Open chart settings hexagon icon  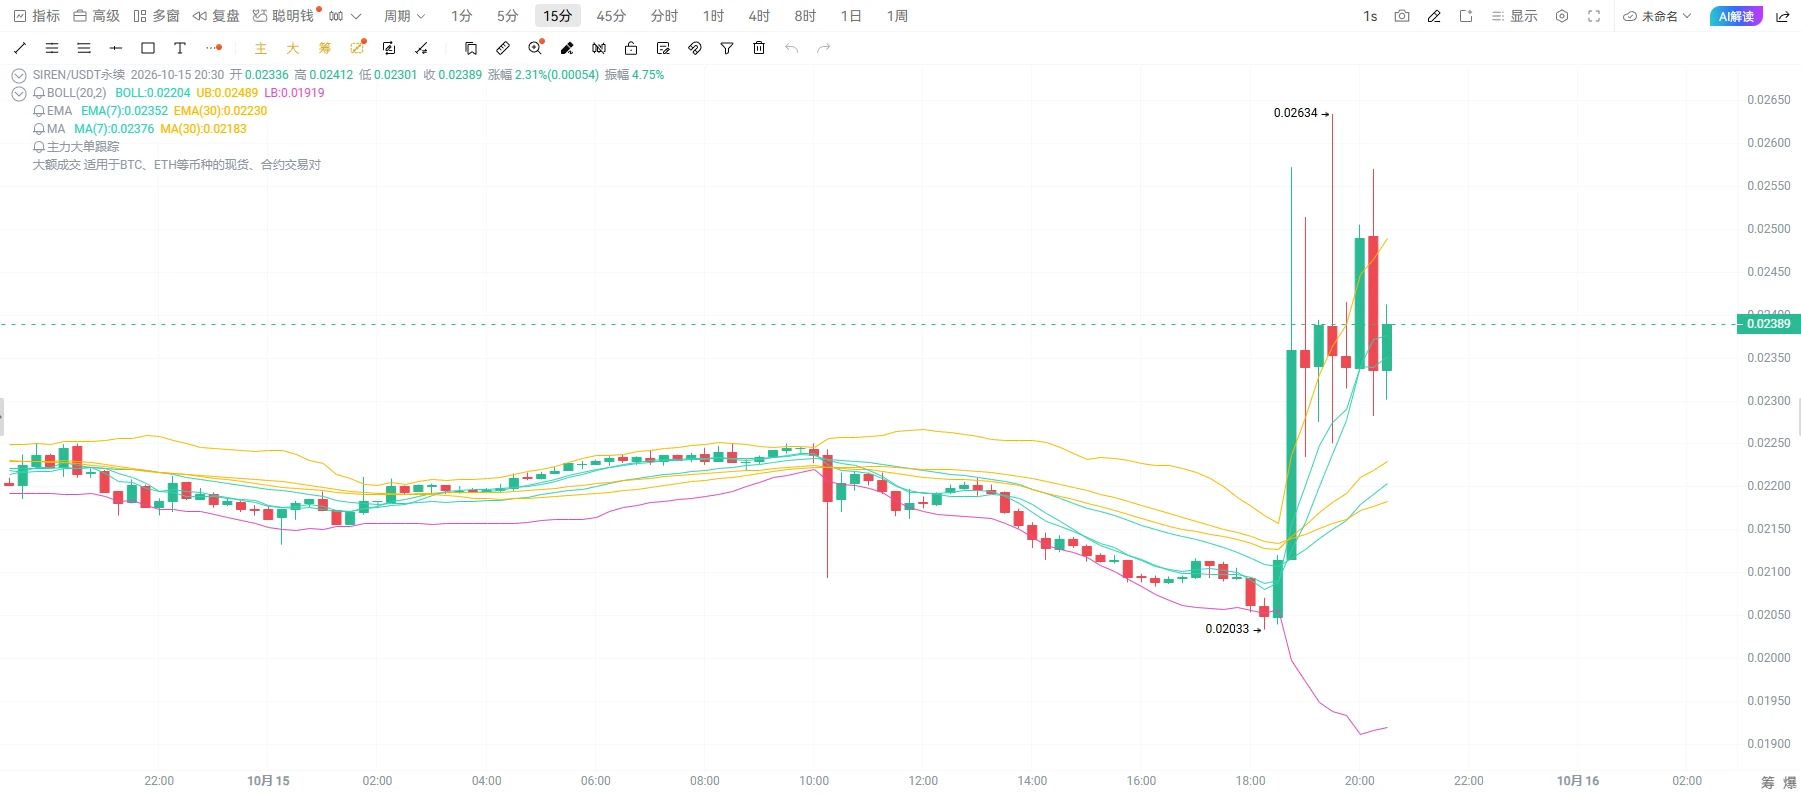coord(1562,16)
